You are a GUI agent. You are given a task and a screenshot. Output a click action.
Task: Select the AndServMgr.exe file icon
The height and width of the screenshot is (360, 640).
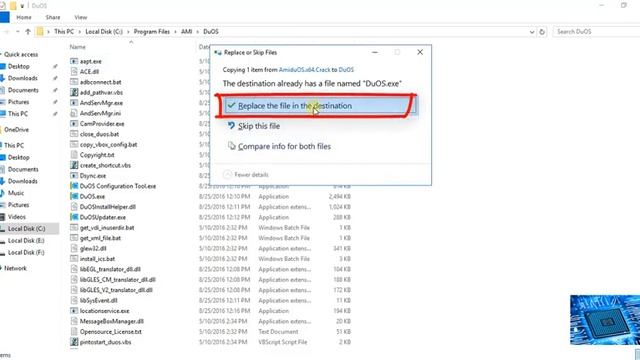(x=74, y=103)
